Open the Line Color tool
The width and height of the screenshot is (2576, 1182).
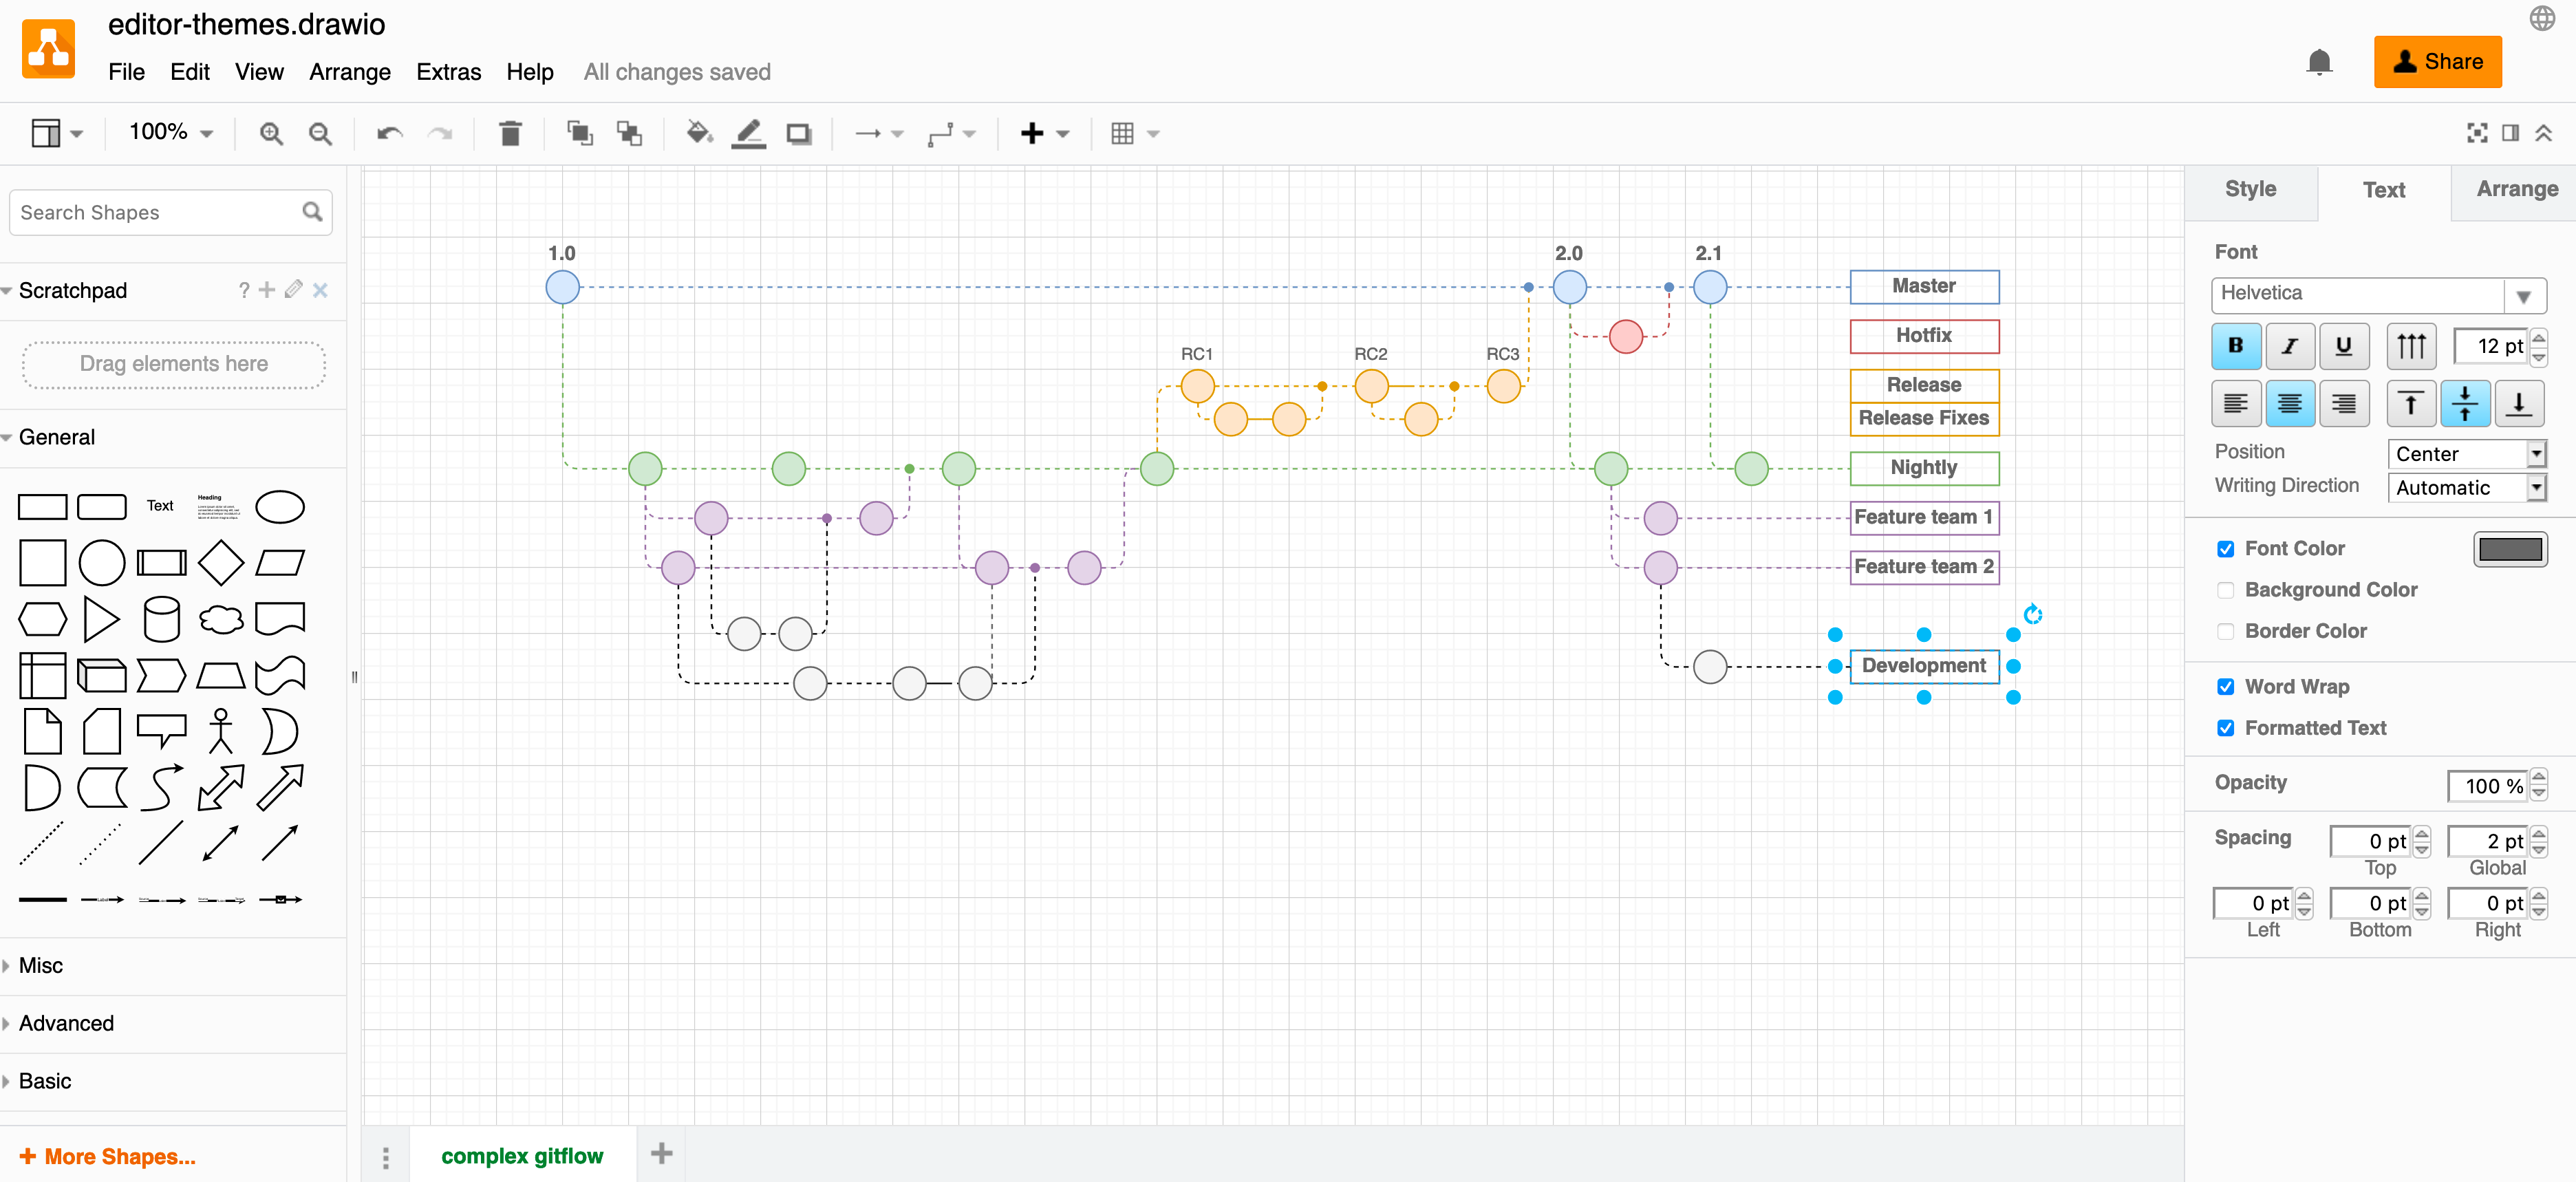pyautogui.click(x=748, y=133)
